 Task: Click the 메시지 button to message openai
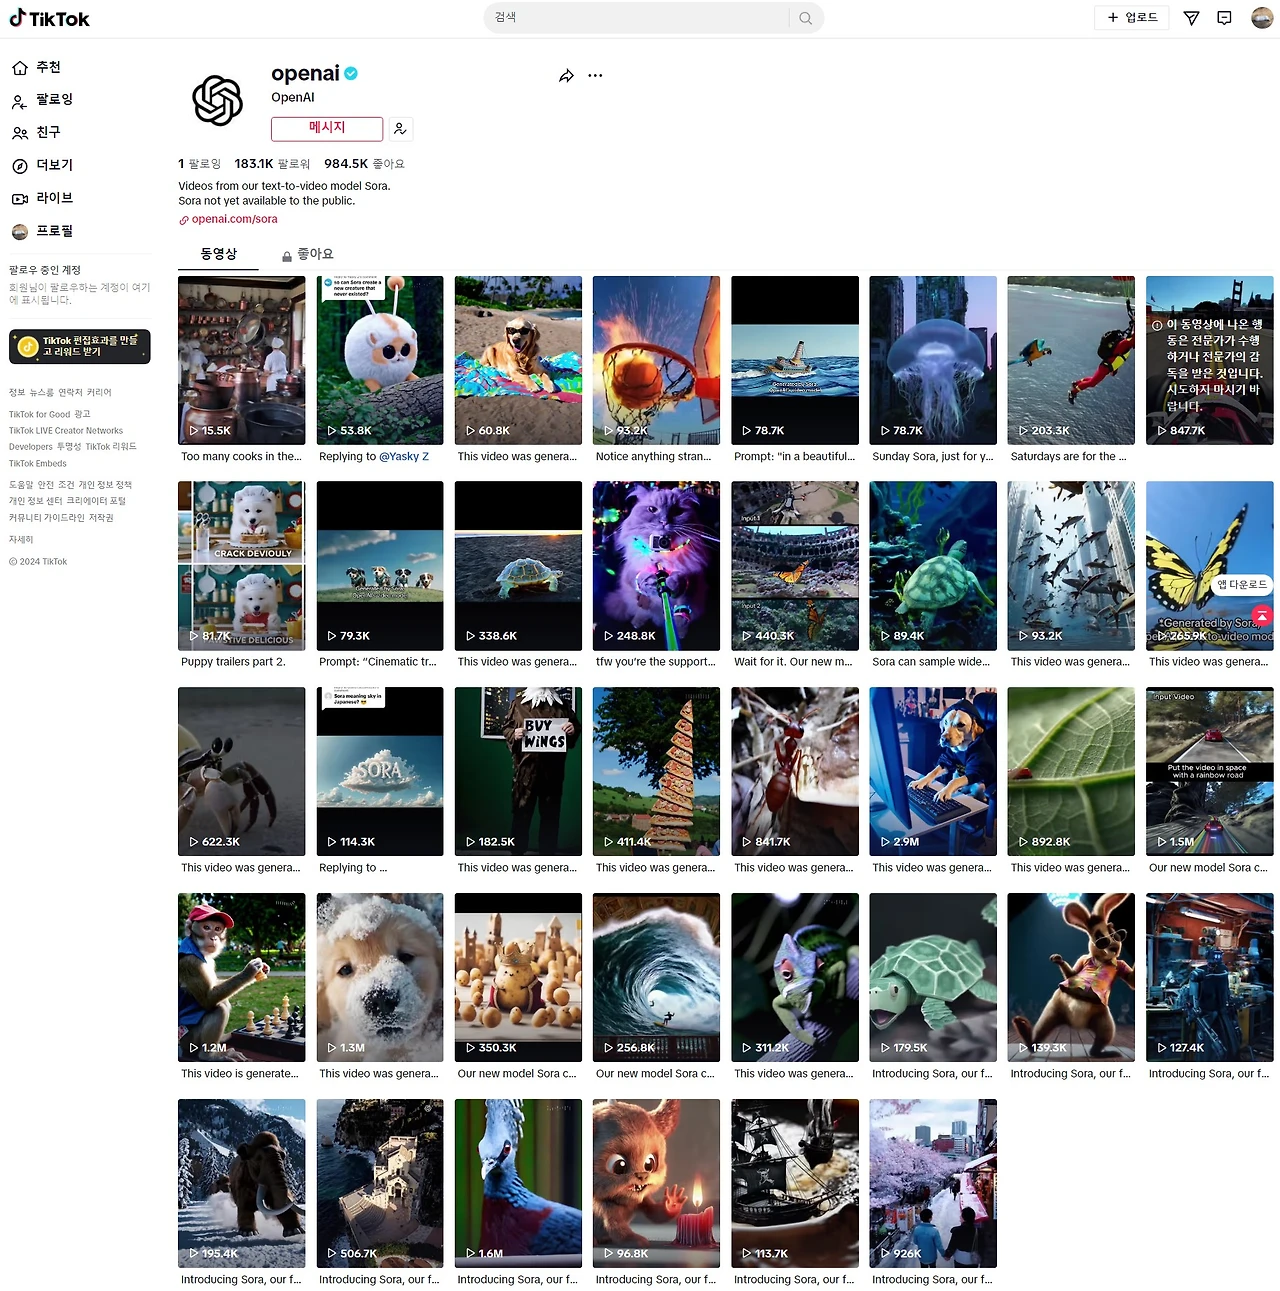pos(326,128)
